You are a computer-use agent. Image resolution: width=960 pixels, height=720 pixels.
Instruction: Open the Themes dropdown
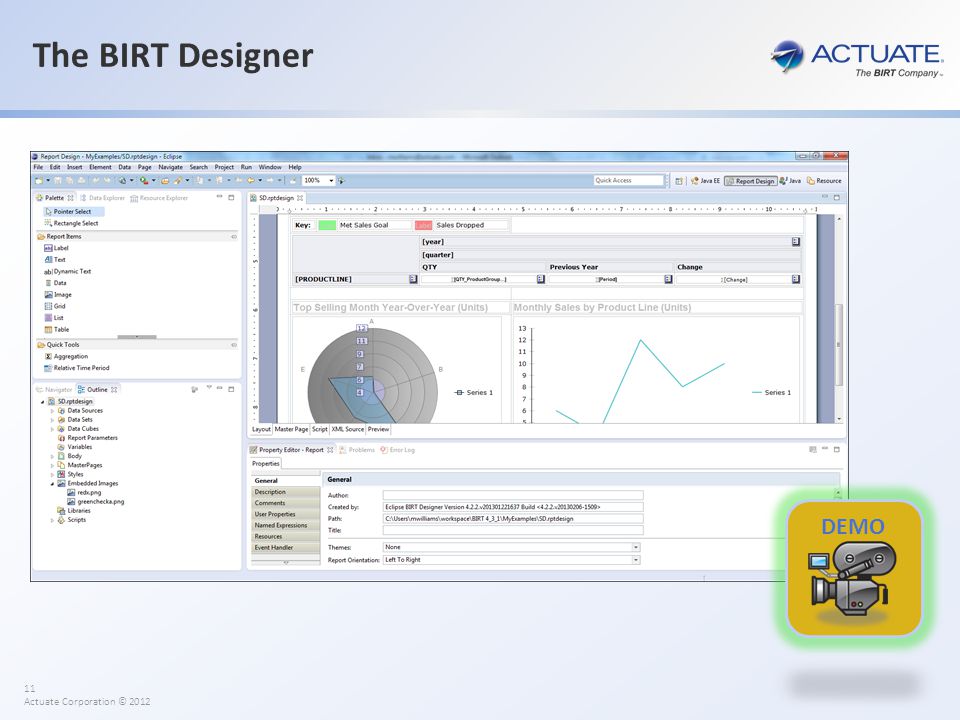pyautogui.click(x=636, y=547)
